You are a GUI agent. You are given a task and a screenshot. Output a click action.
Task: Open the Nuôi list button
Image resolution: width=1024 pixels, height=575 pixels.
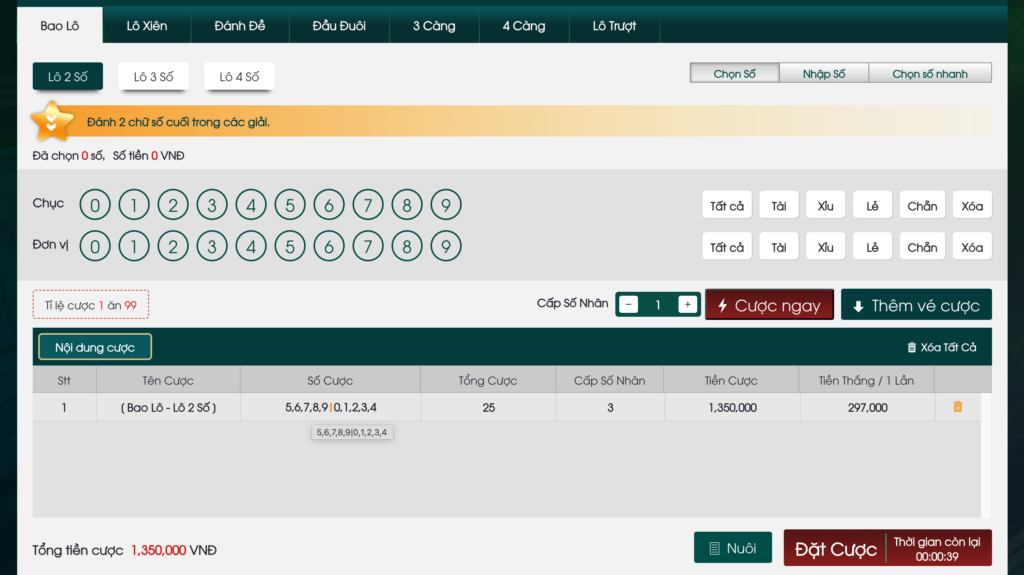coord(732,548)
